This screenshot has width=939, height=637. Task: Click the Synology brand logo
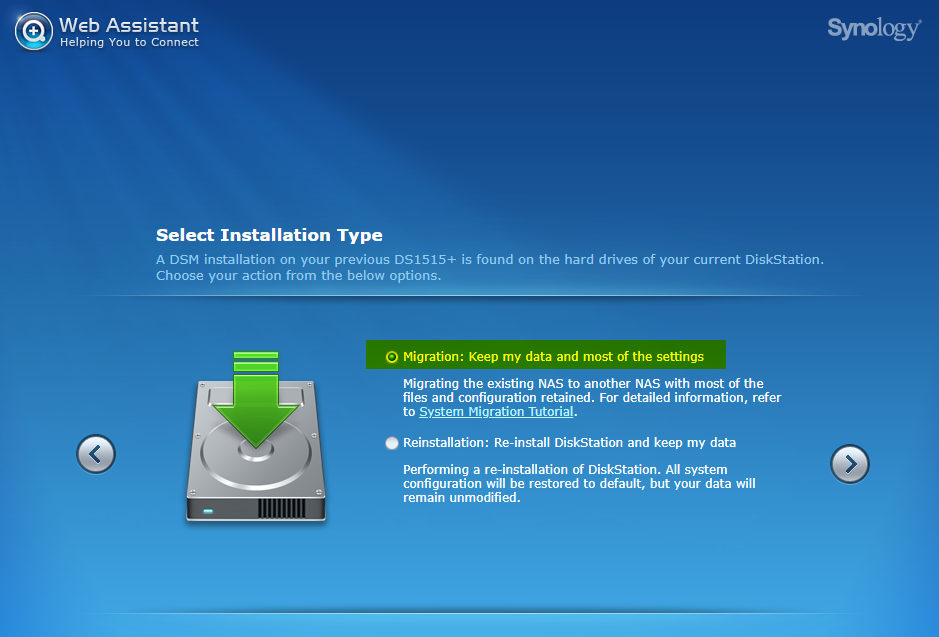coord(873,29)
